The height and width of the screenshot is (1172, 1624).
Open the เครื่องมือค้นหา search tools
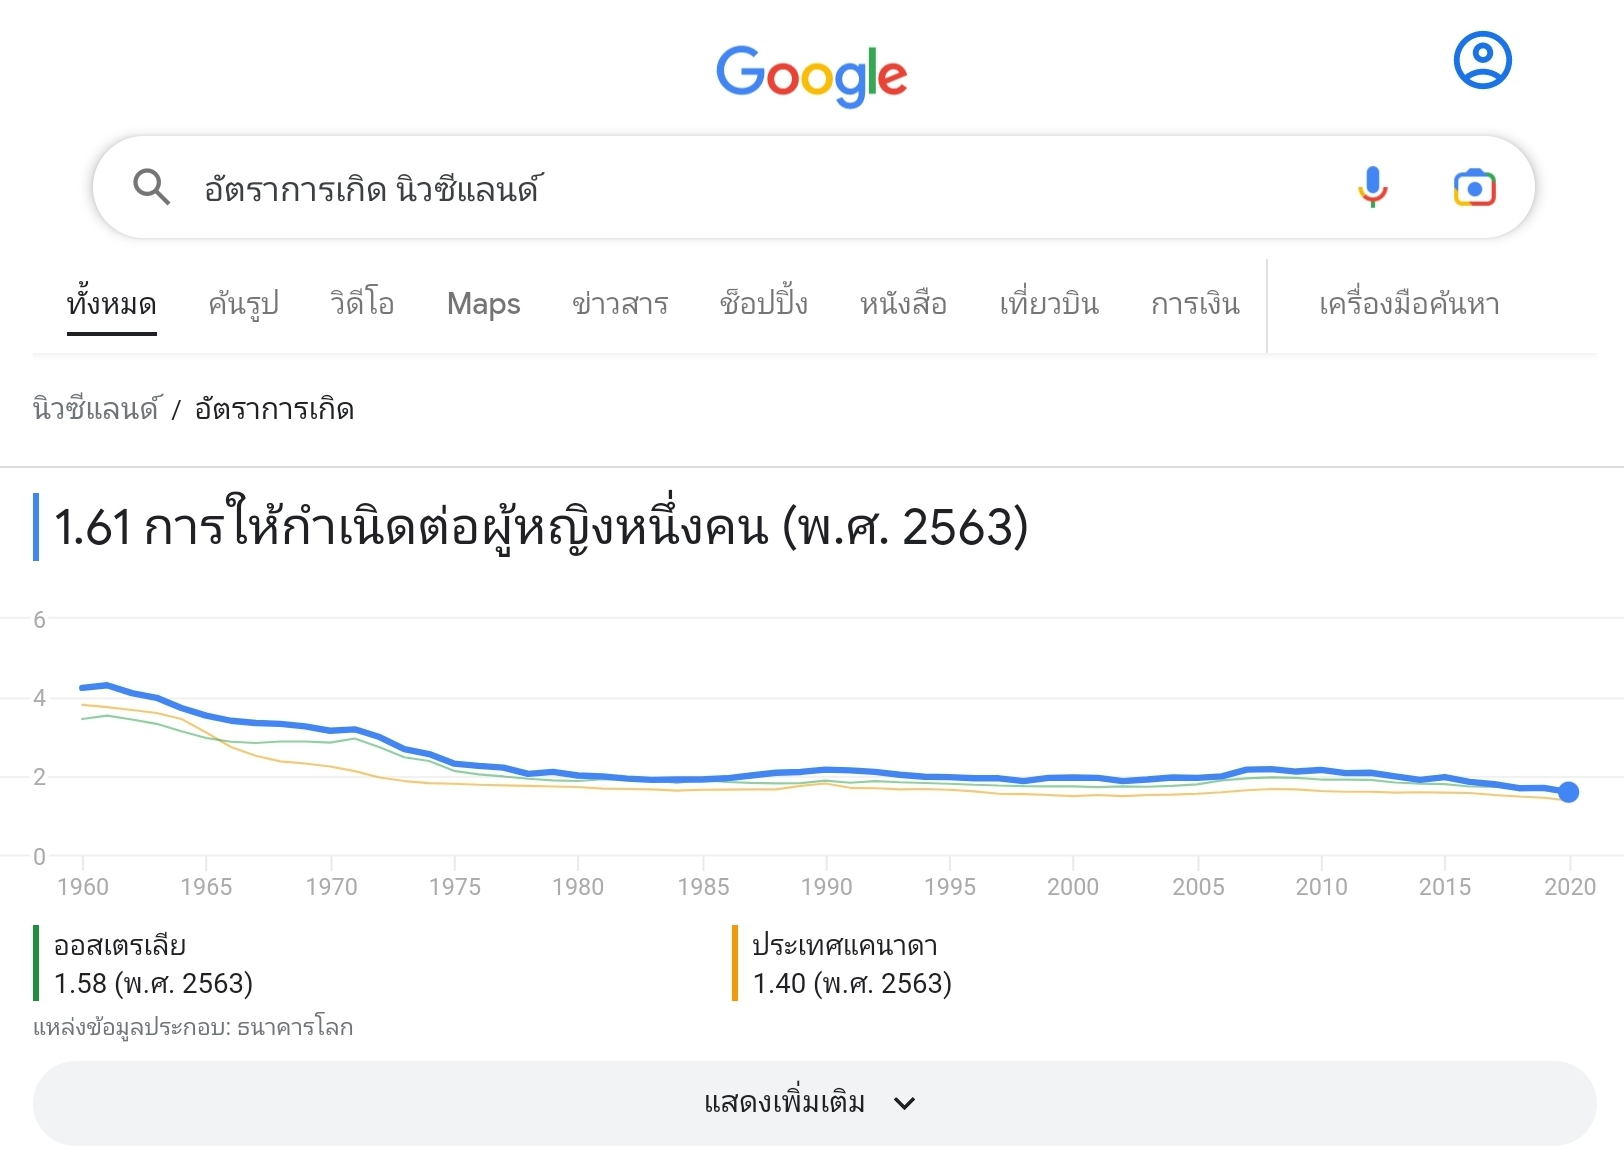[1409, 303]
